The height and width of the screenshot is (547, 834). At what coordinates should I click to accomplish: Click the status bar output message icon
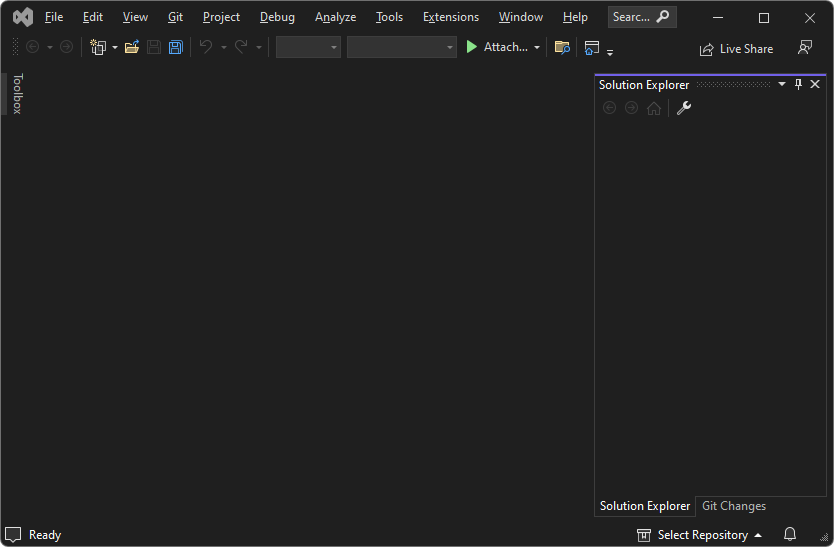pyautogui.click(x=13, y=534)
